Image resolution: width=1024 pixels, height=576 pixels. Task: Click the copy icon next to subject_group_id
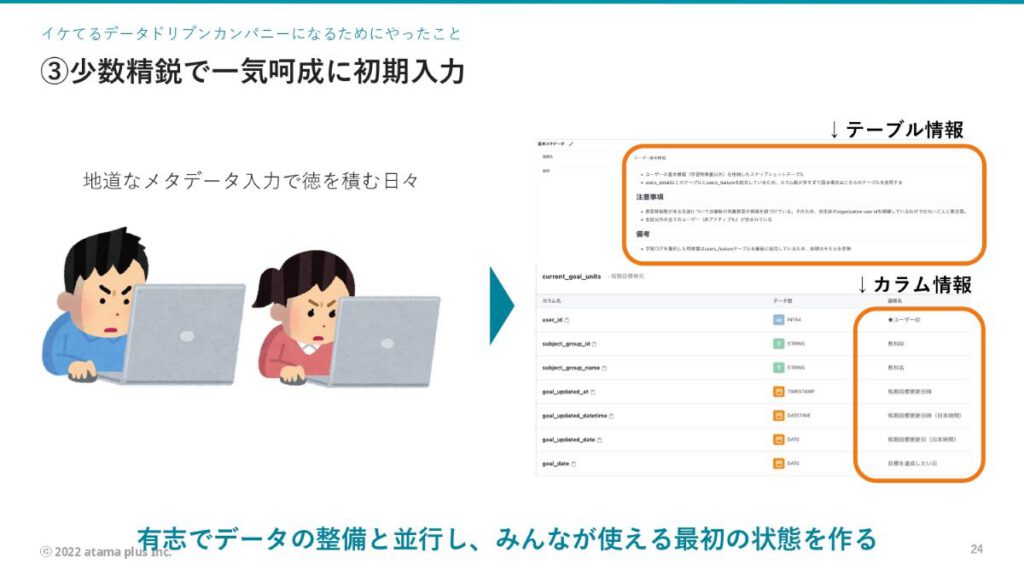tap(595, 344)
